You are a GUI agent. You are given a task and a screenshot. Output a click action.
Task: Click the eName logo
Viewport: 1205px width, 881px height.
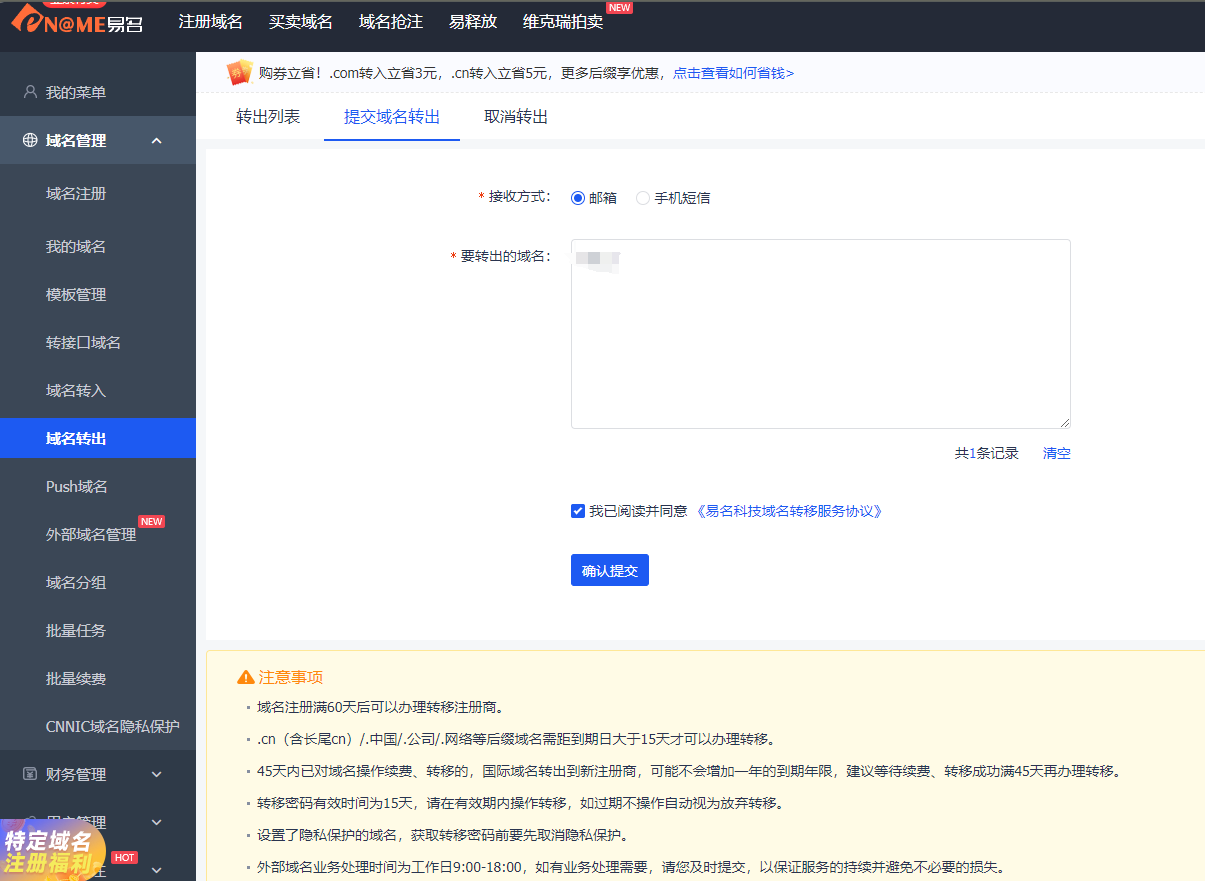coord(76,20)
